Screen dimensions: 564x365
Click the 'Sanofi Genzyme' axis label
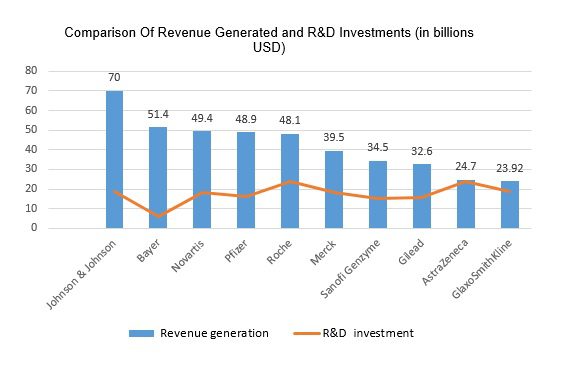click(350, 269)
